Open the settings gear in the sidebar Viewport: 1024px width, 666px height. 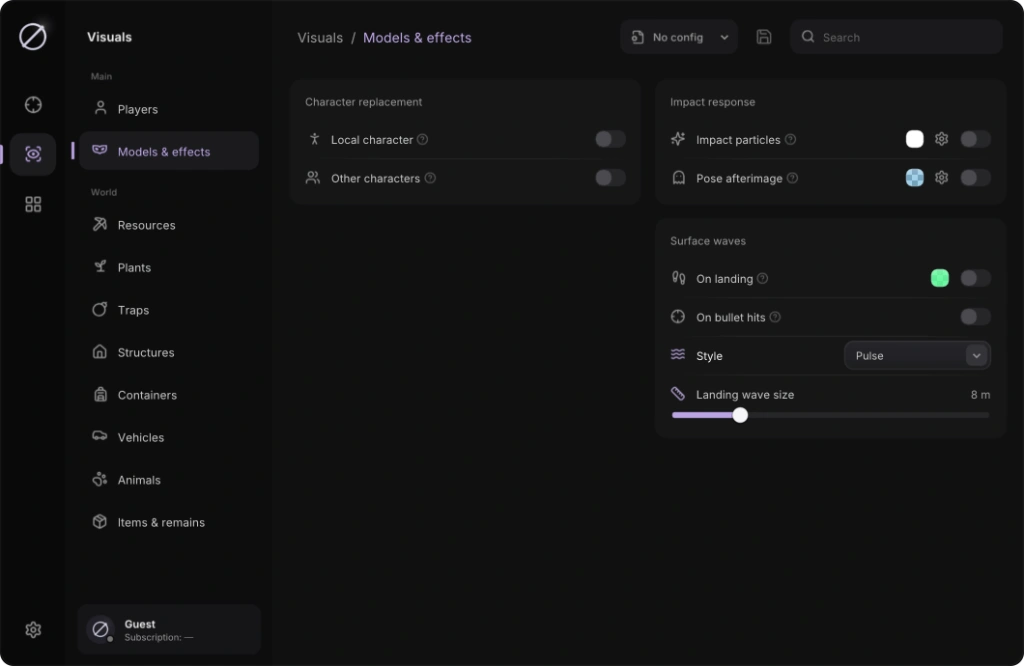tap(33, 629)
